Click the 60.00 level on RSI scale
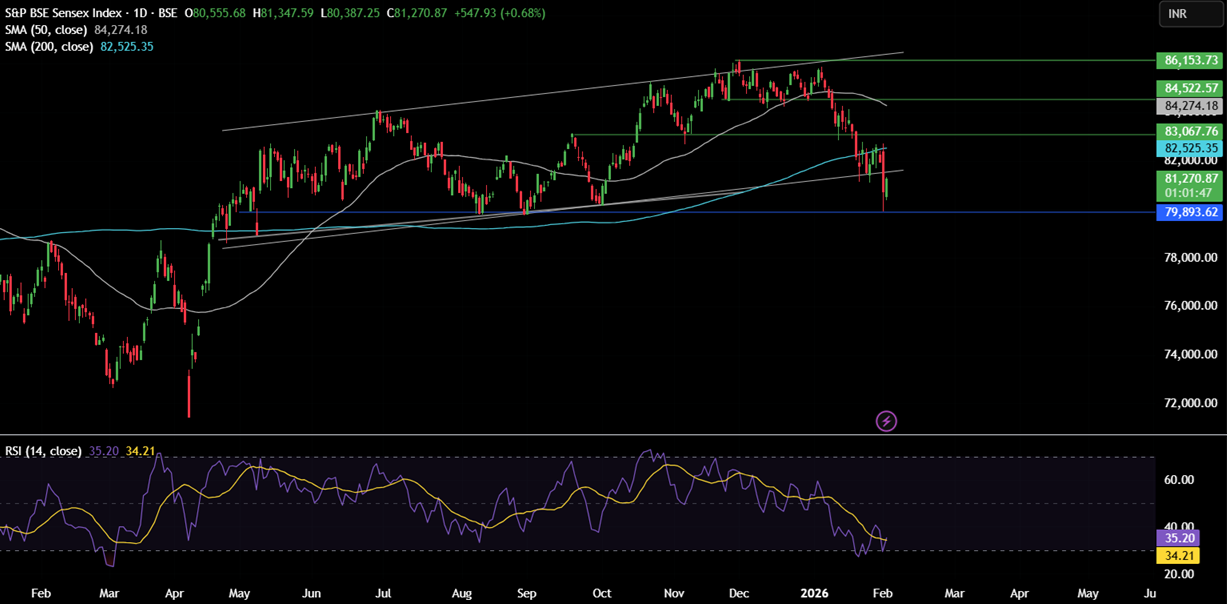The height and width of the screenshot is (604, 1227). (1180, 480)
